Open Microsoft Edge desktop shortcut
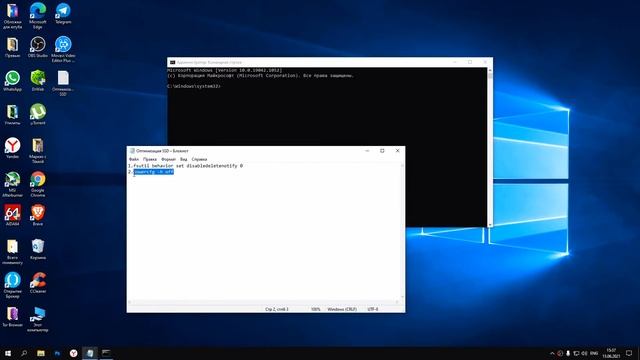 pos(38,15)
